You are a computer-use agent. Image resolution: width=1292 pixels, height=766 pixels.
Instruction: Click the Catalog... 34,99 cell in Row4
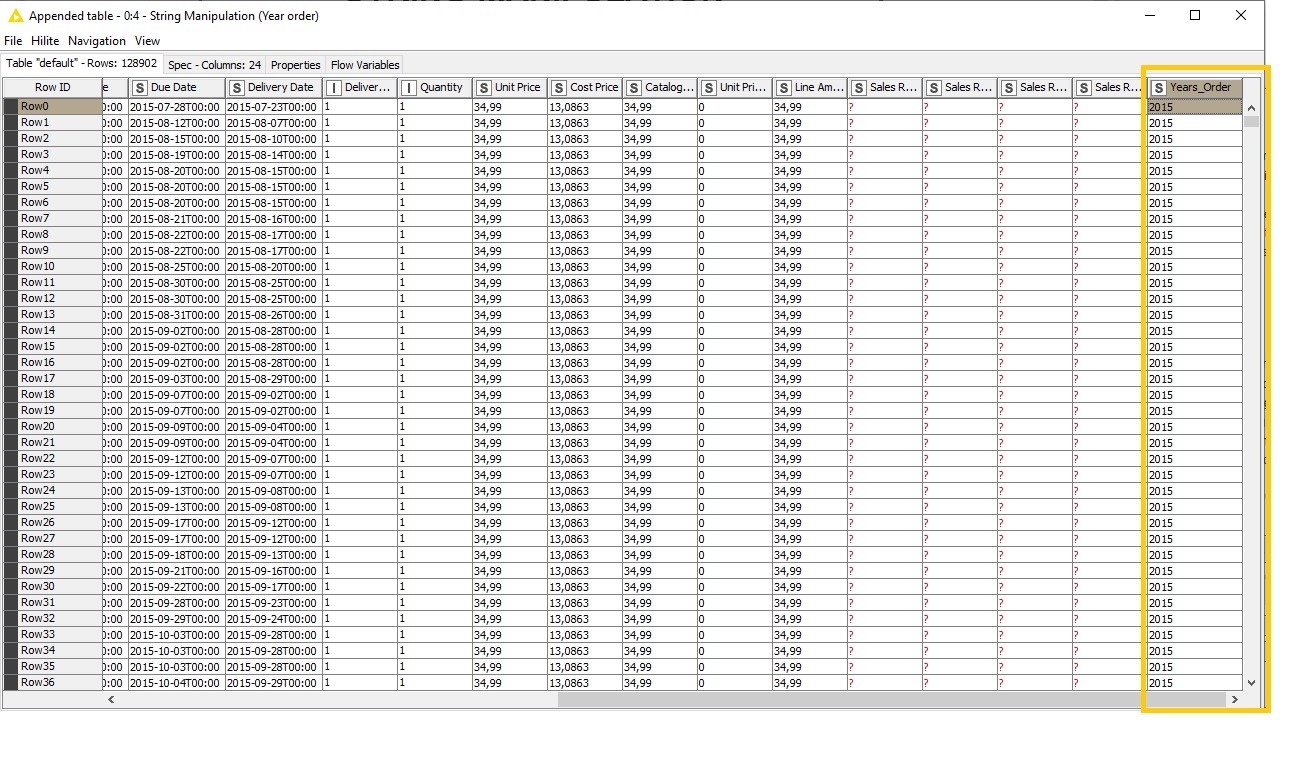point(660,171)
